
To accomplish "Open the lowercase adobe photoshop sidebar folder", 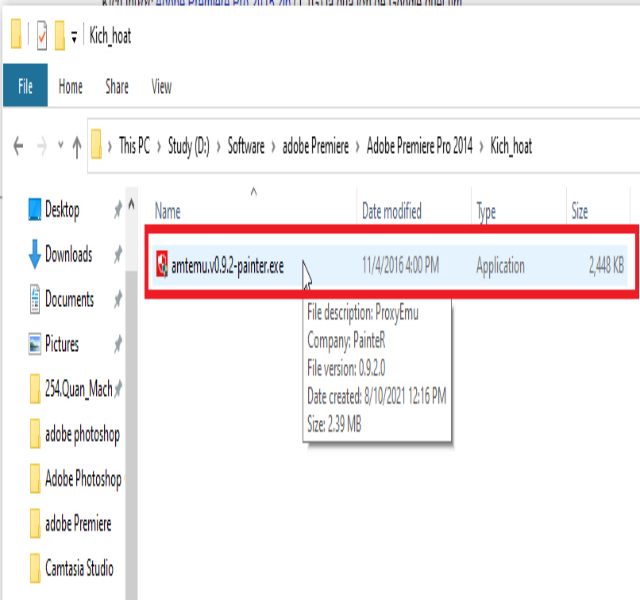I will (x=82, y=434).
